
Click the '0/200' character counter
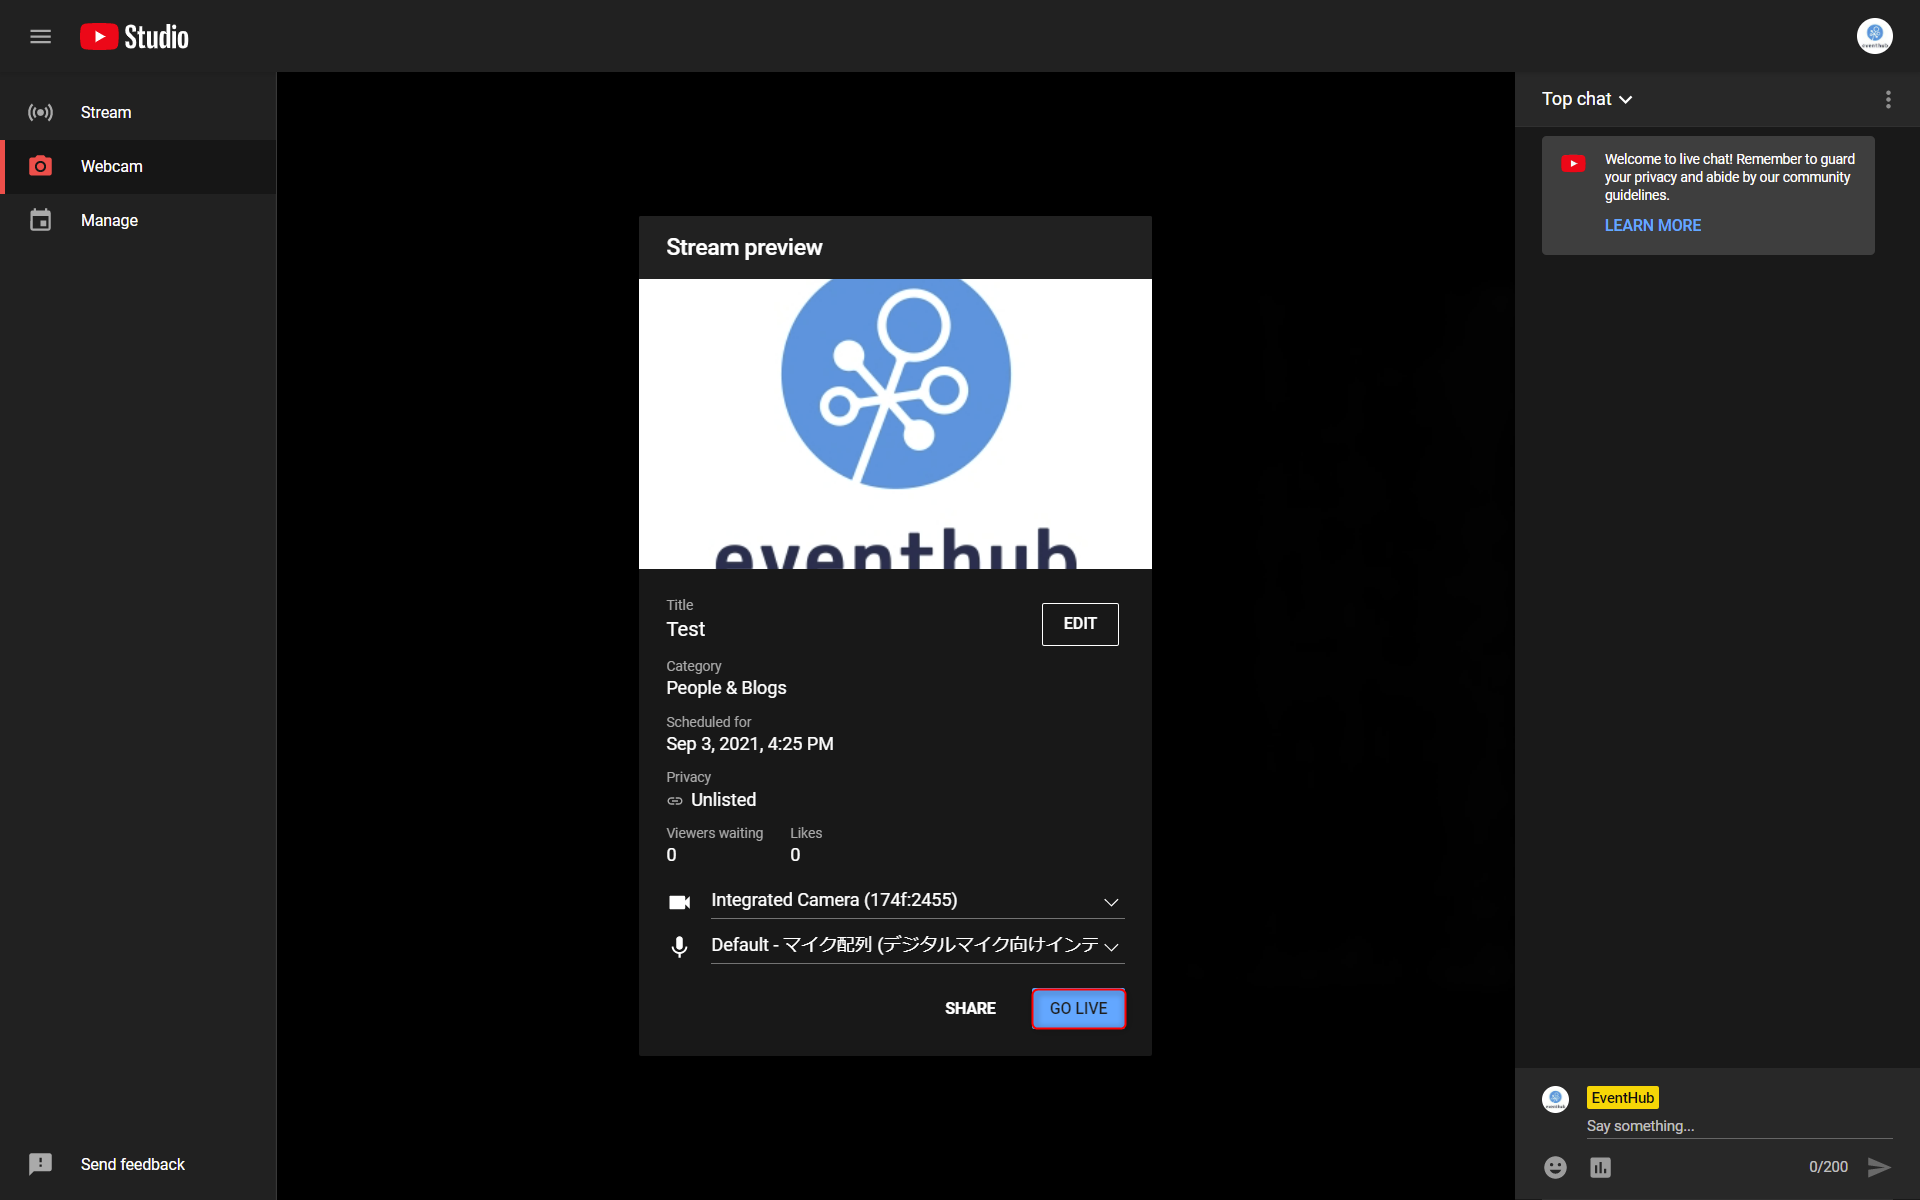tap(1828, 1167)
